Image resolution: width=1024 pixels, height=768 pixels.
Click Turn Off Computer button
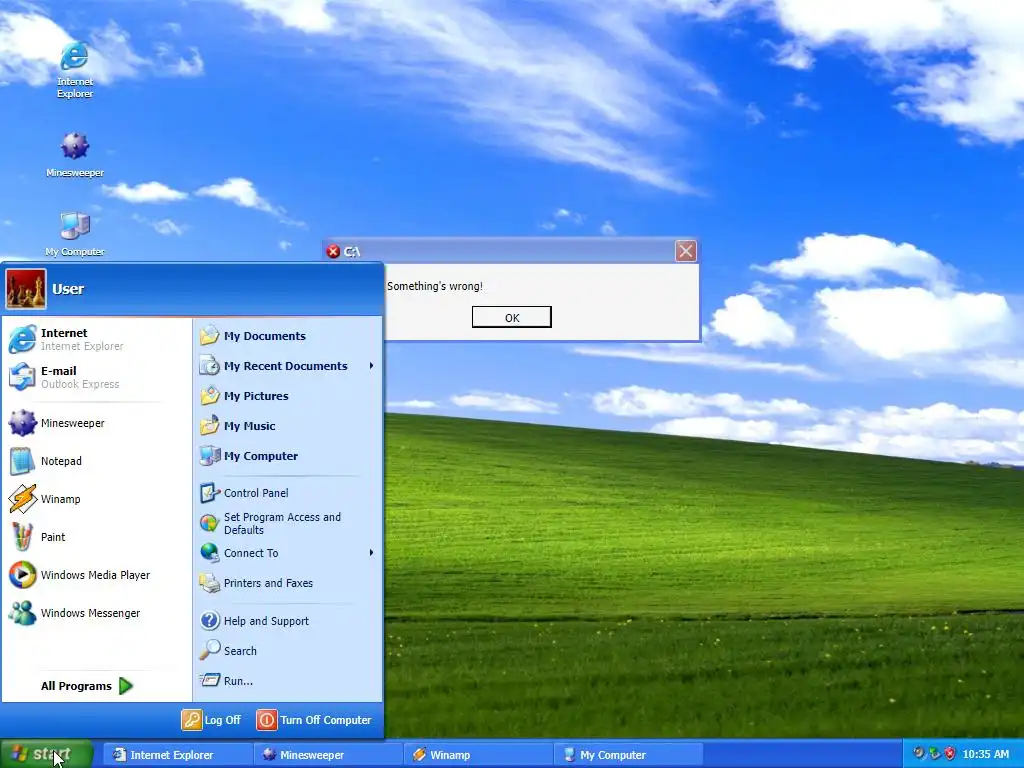(x=315, y=720)
